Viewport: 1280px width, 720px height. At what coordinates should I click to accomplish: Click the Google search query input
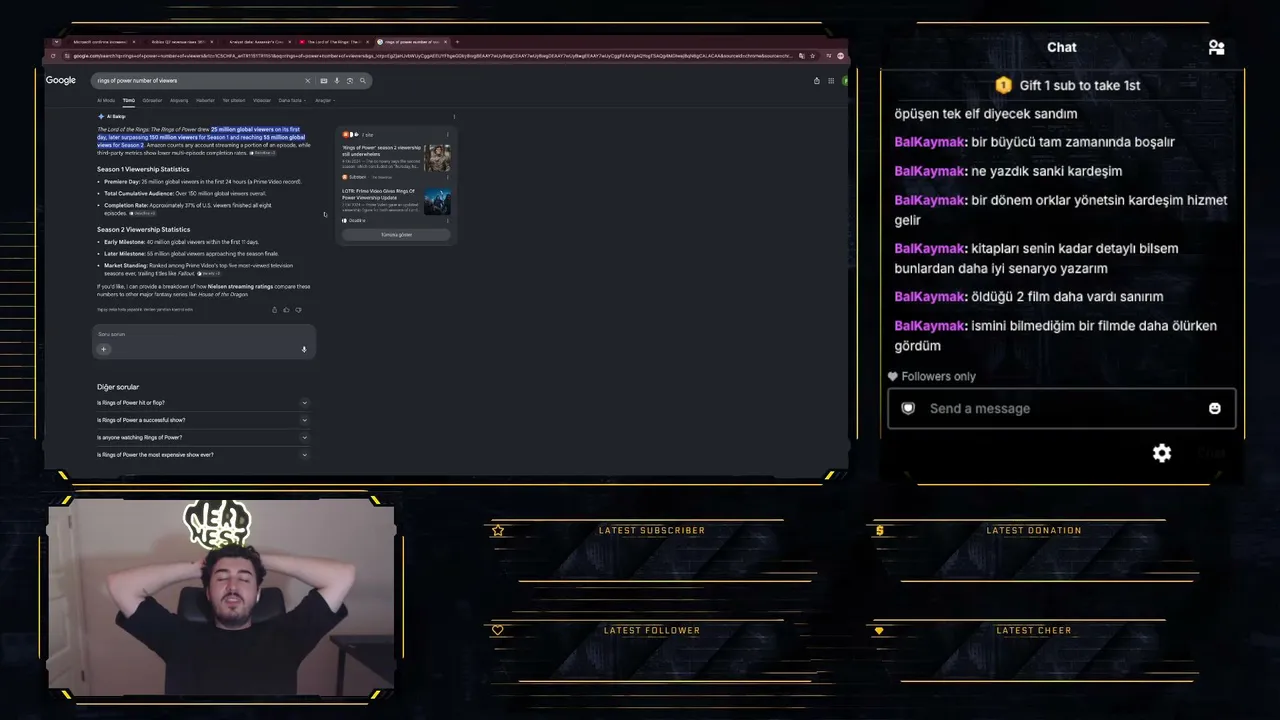[x=198, y=81]
